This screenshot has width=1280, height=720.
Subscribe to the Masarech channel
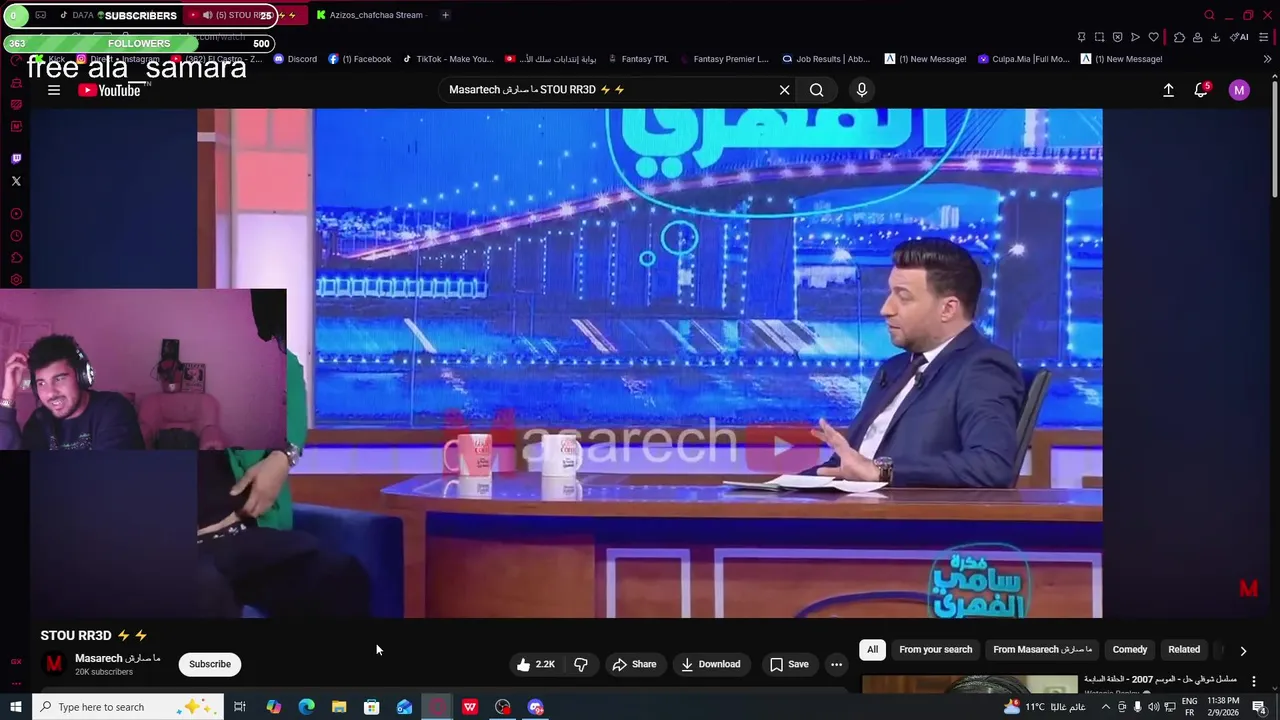pyautogui.click(x=210, y=664)
